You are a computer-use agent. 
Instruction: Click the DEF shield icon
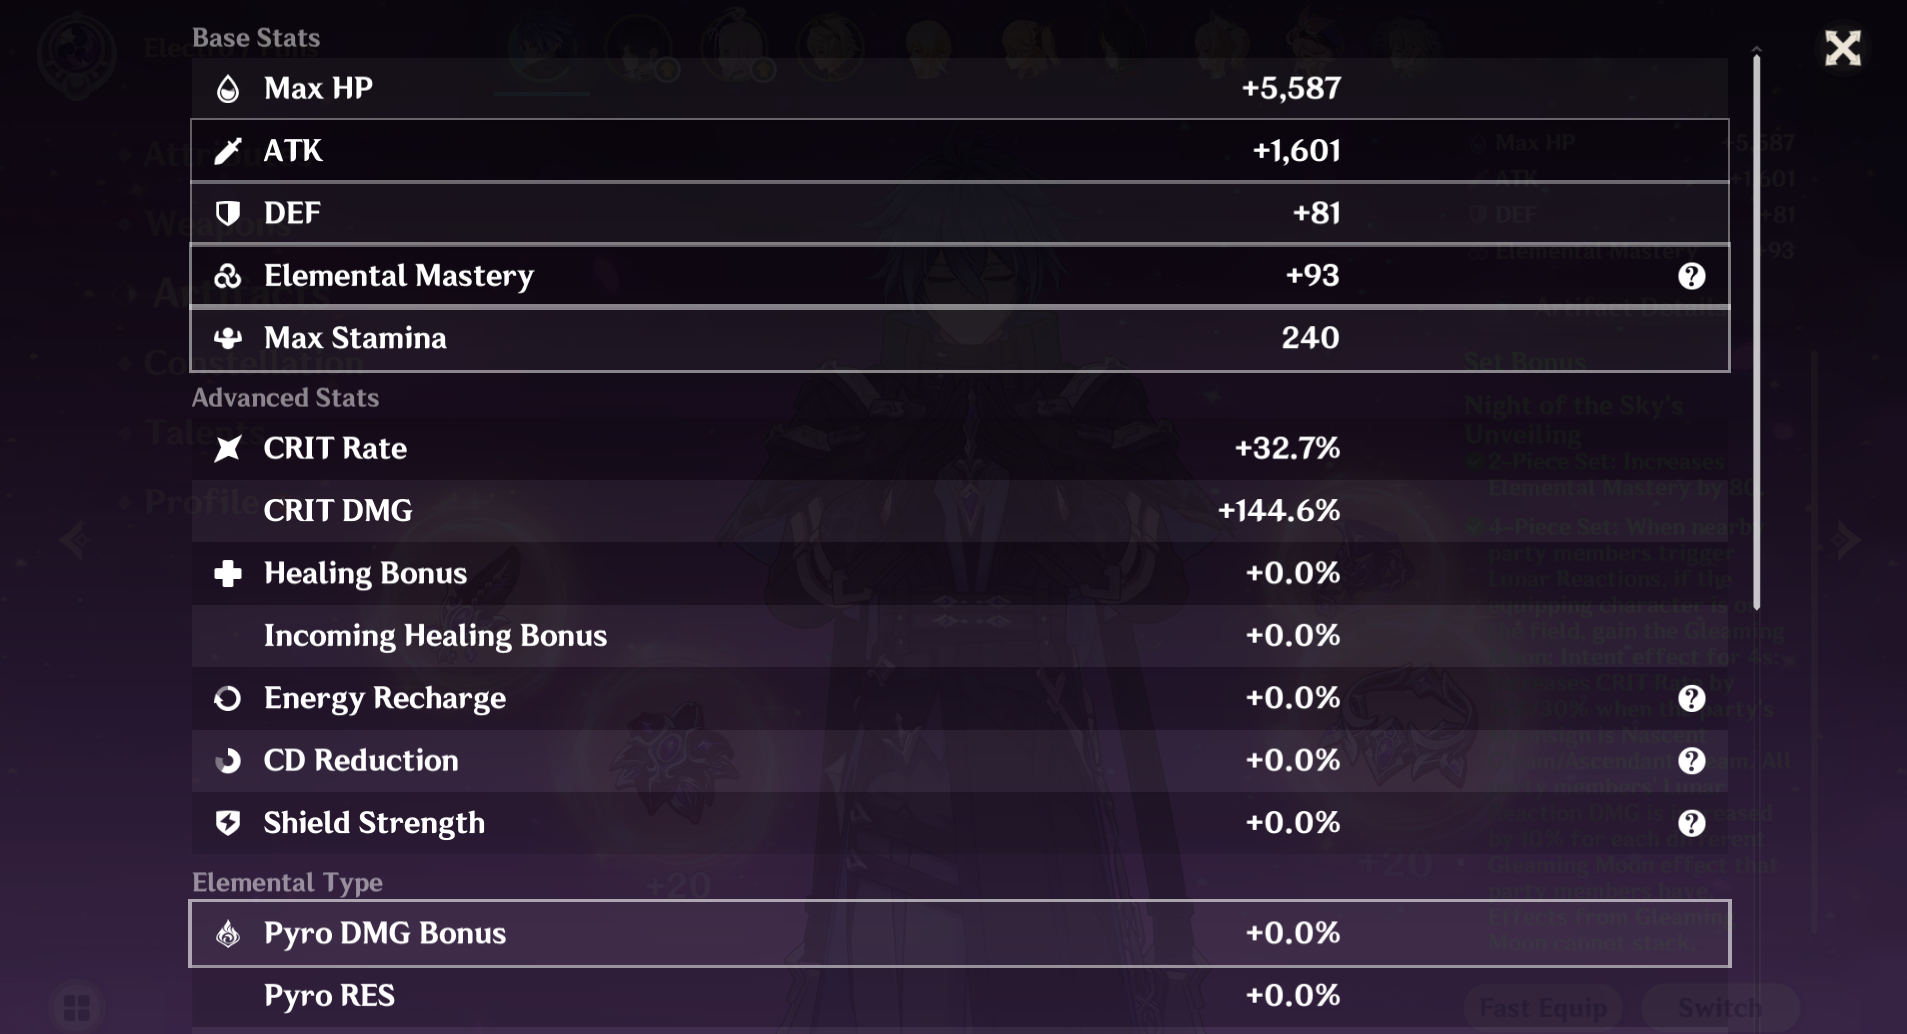click(x=228, y=213)
